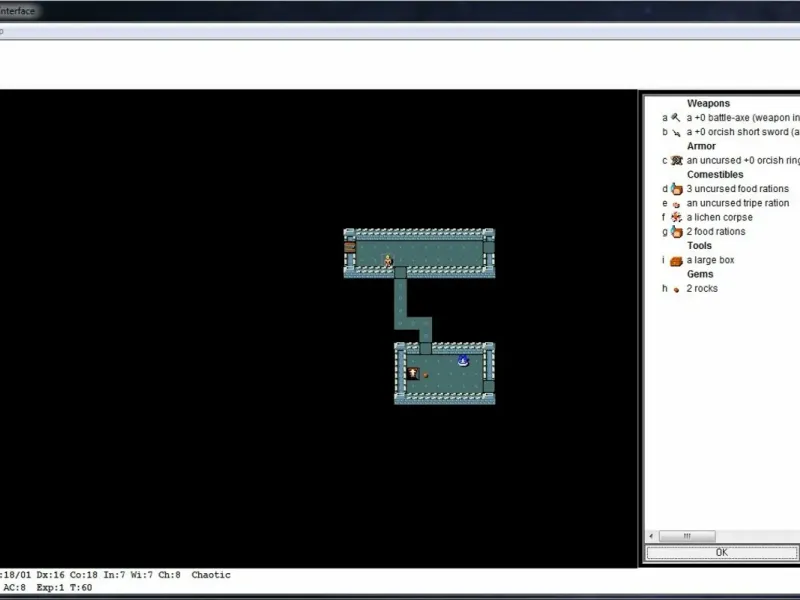Click 'Chaotic' alignment in status bar
The height and width of the screenshot is (600, 800).
tap(211, 575)
